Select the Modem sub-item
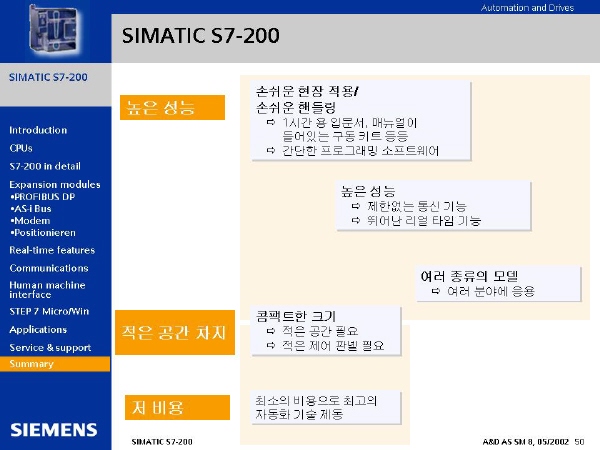The image size is (600, 450). pyautogui.click(x=31, y=221)
